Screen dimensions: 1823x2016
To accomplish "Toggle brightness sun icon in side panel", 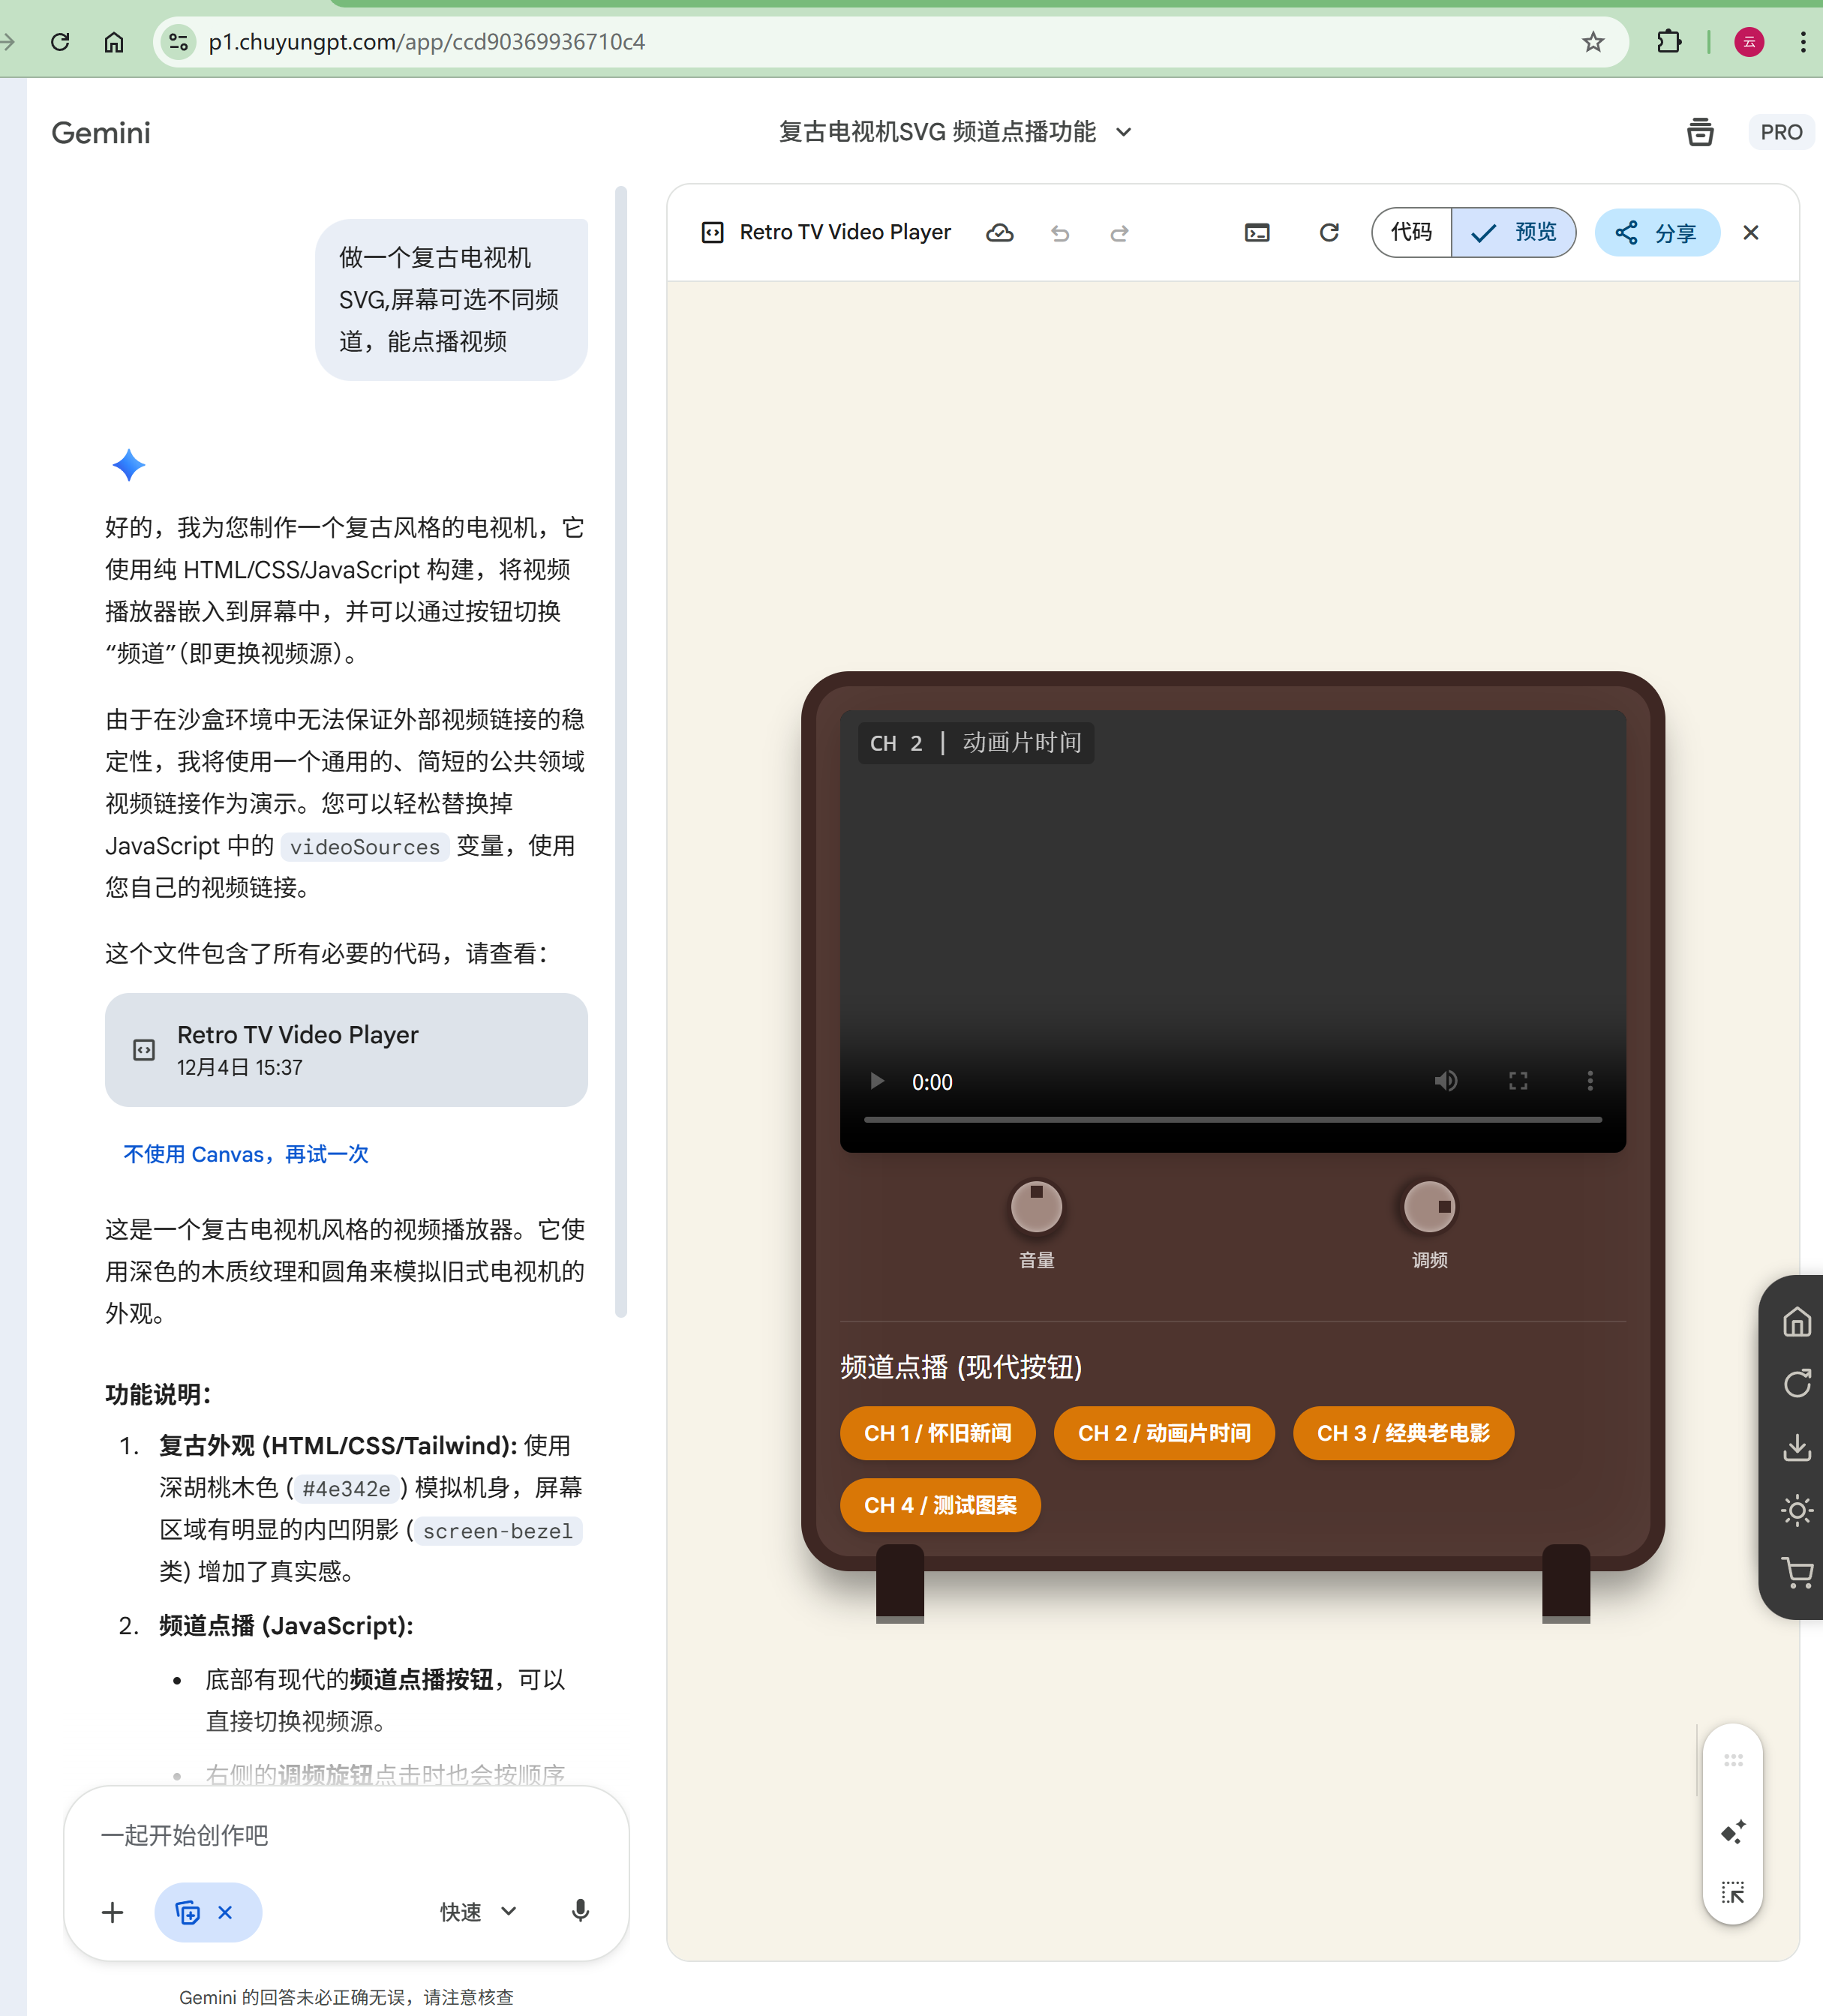I will (x=1796, y=1510).
